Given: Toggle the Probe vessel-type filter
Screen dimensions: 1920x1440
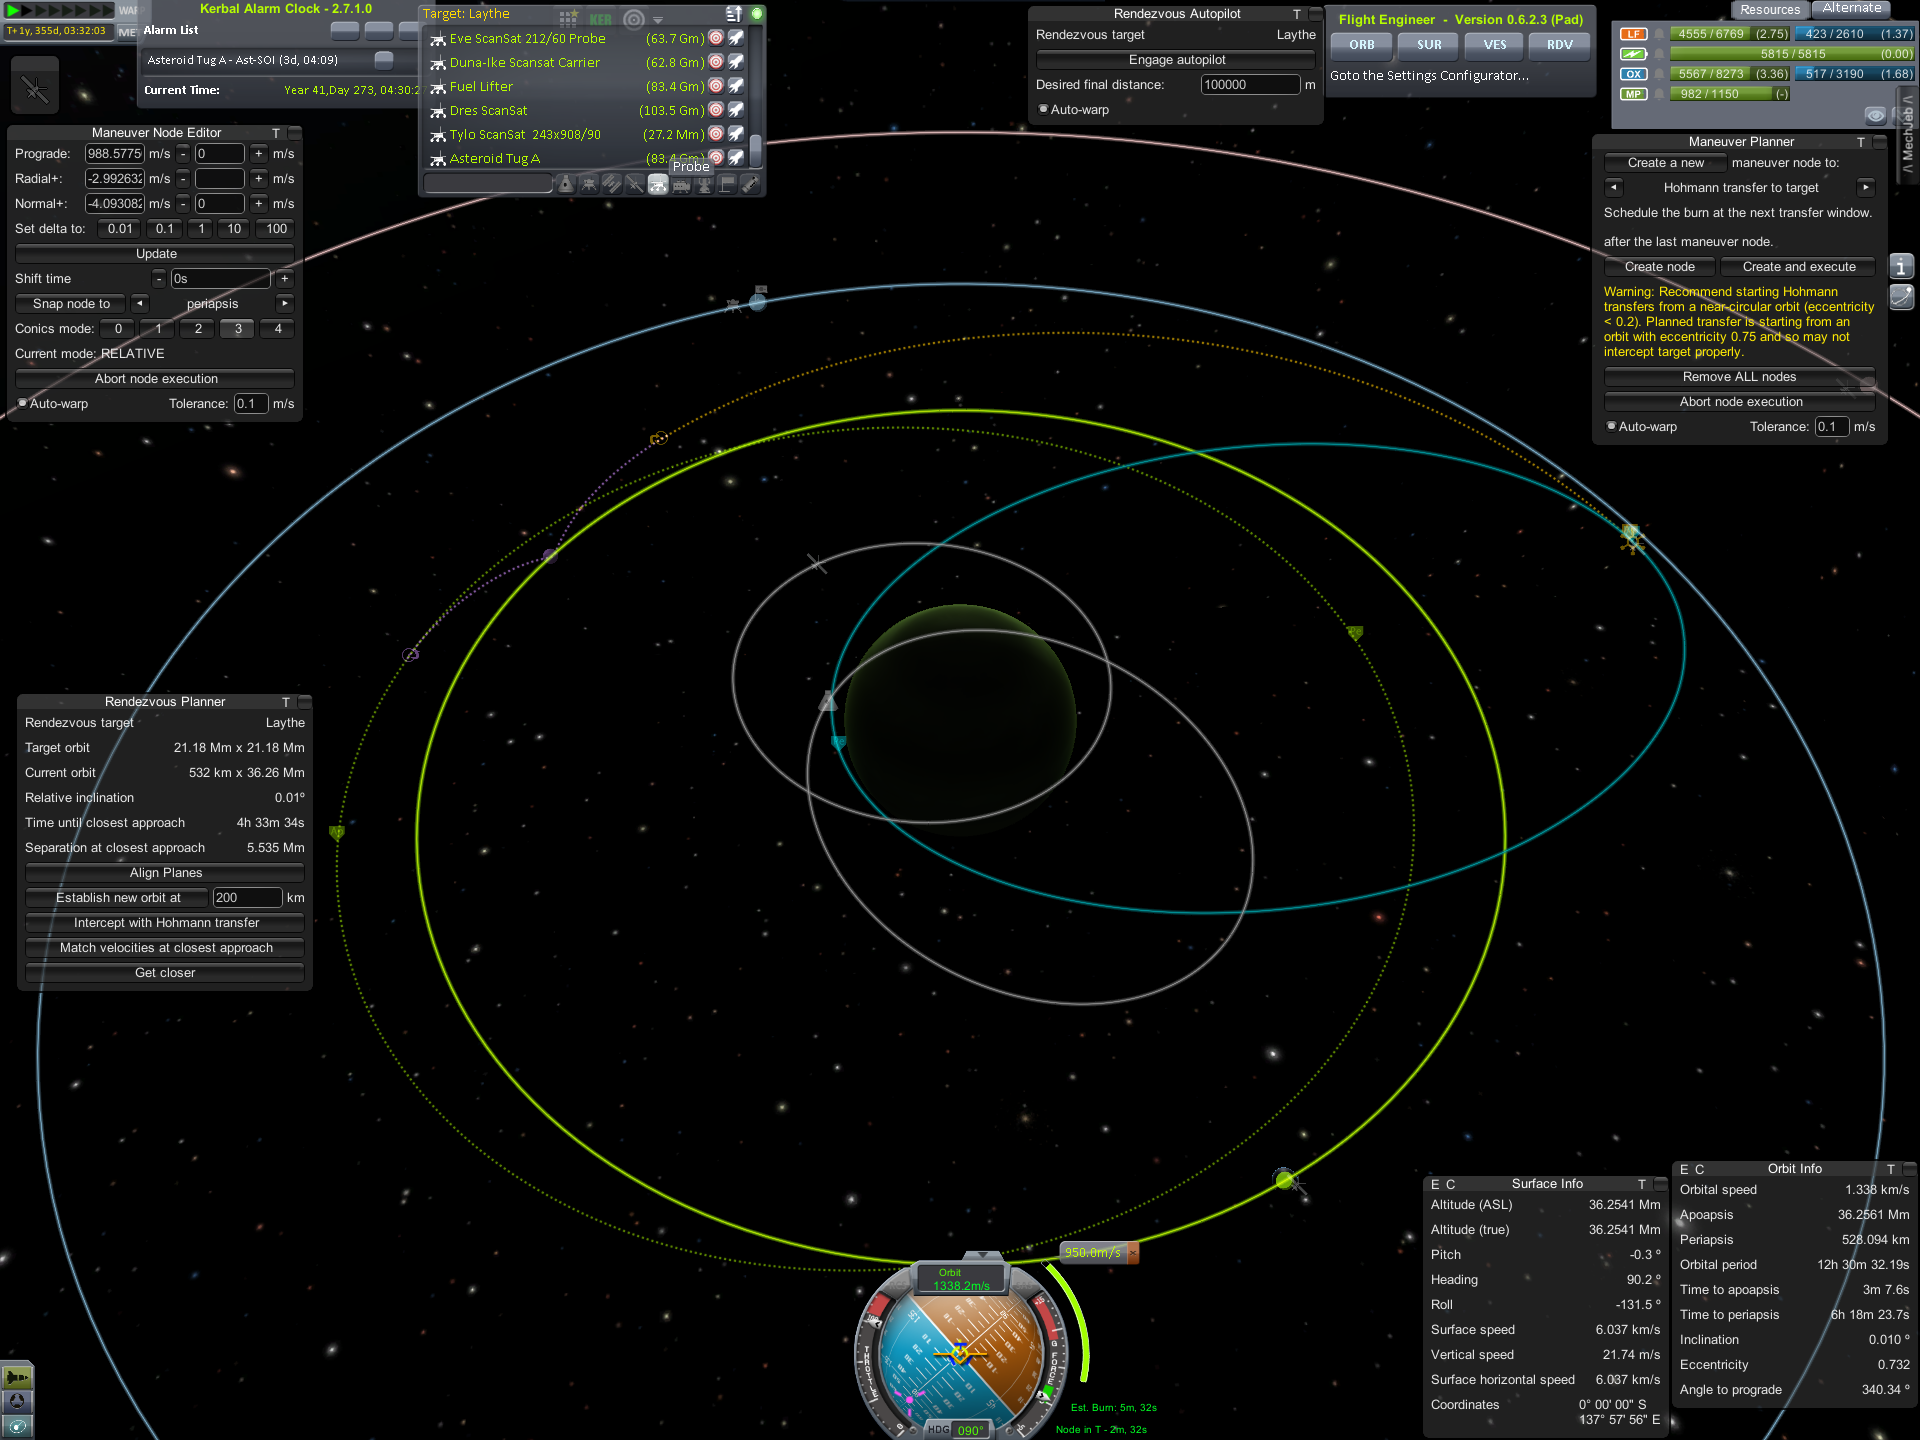Looking at the screenshot, I should (658, 184).
